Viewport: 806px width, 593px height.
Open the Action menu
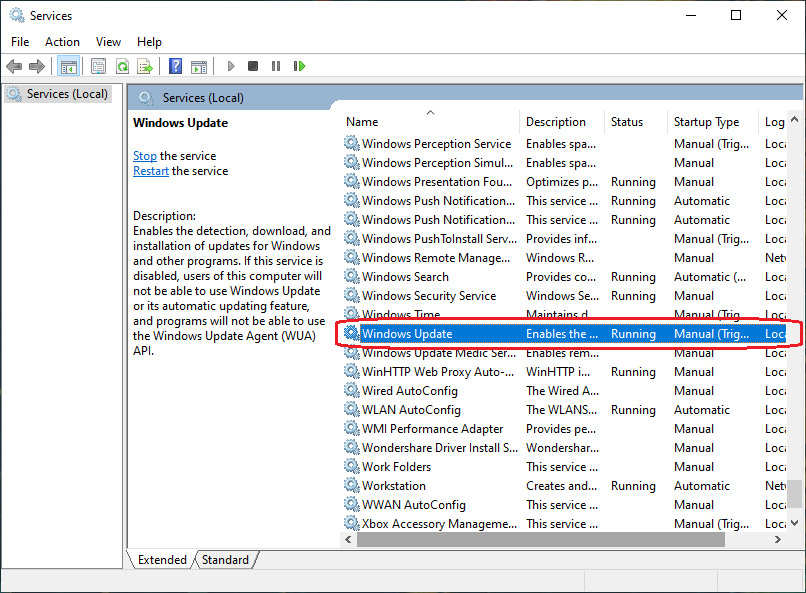click(62, 41)
